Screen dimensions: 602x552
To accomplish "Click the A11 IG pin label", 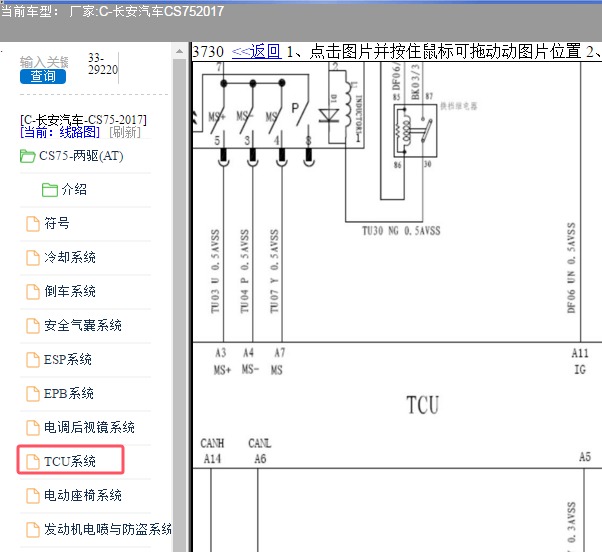I will [580, 361].
